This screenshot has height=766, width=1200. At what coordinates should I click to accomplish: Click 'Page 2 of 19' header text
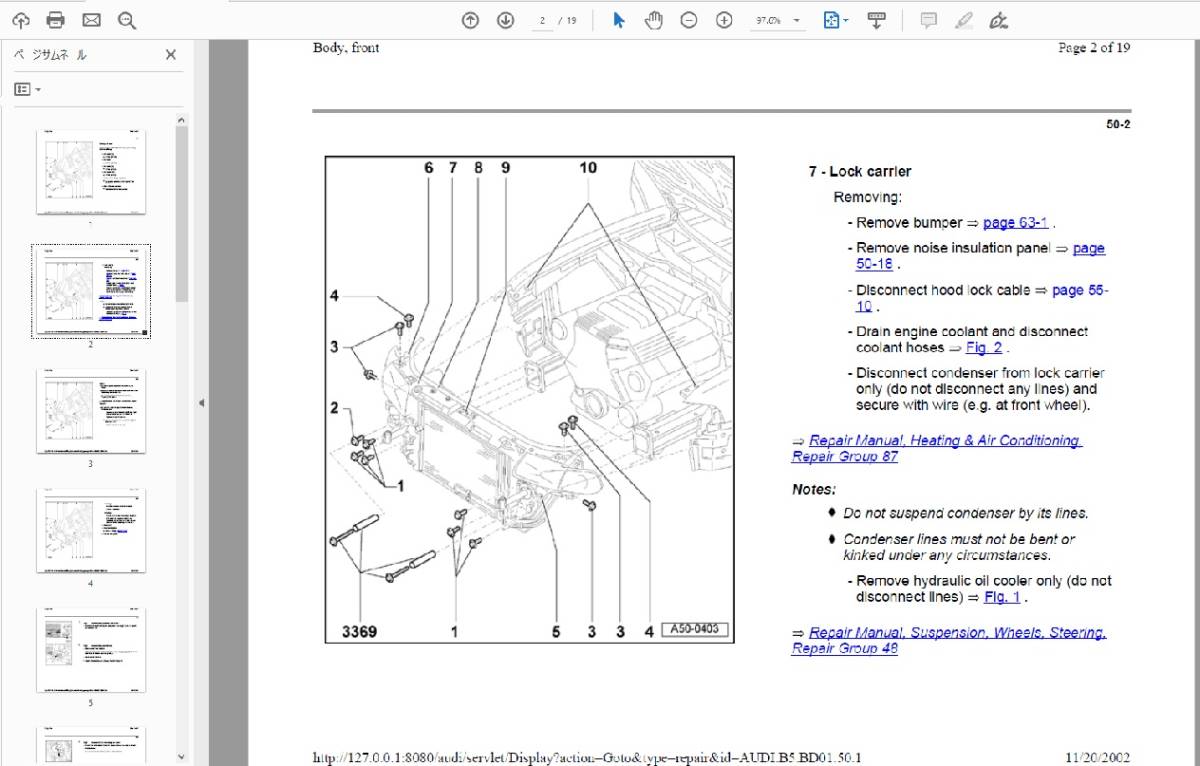tap(1094, 48)
